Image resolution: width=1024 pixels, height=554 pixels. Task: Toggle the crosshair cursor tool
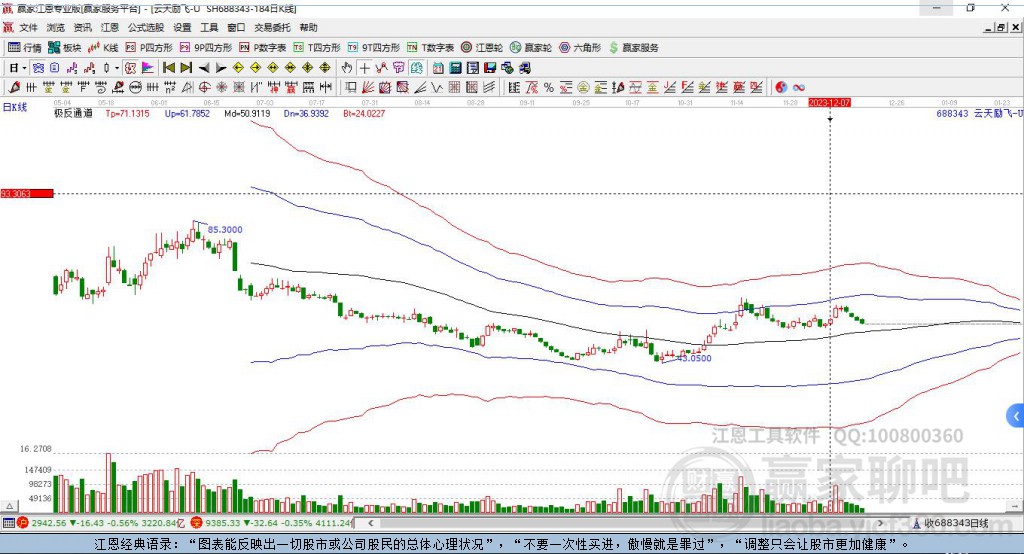(364, 68)
